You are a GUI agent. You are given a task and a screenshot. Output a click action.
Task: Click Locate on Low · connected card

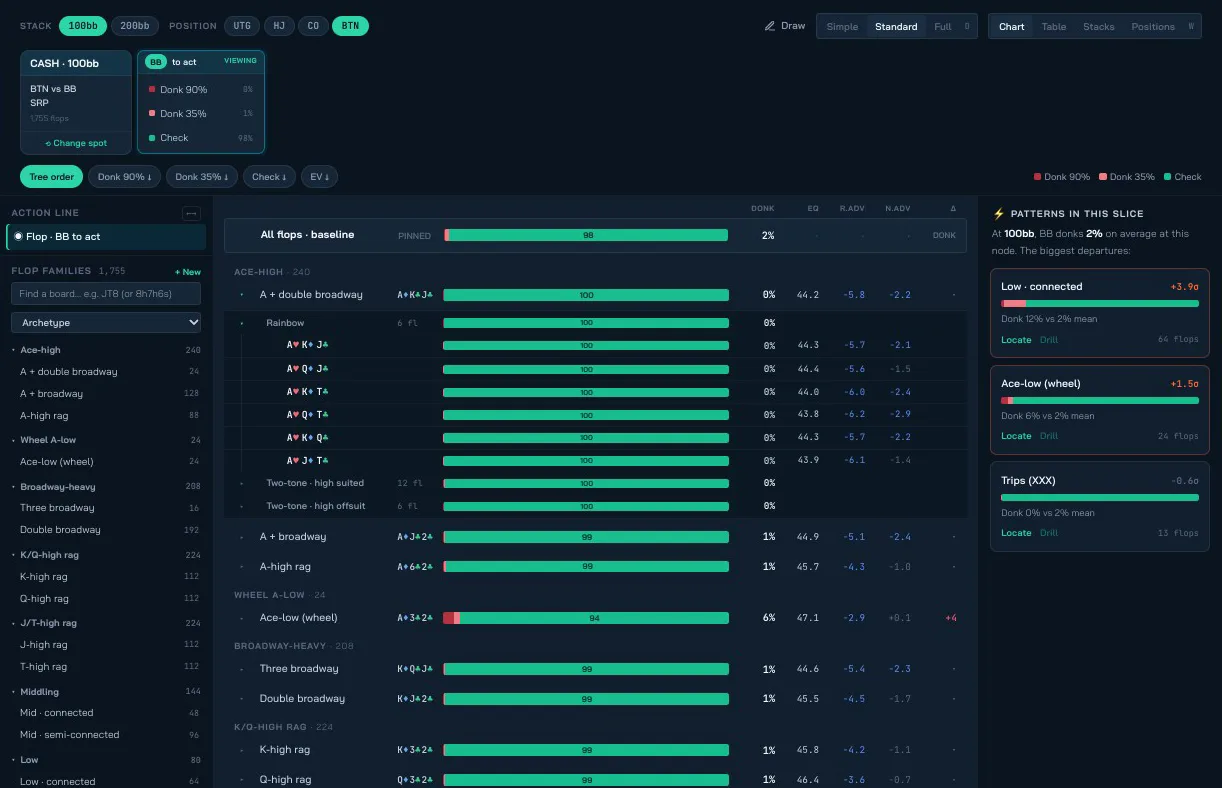point(1016,340)
